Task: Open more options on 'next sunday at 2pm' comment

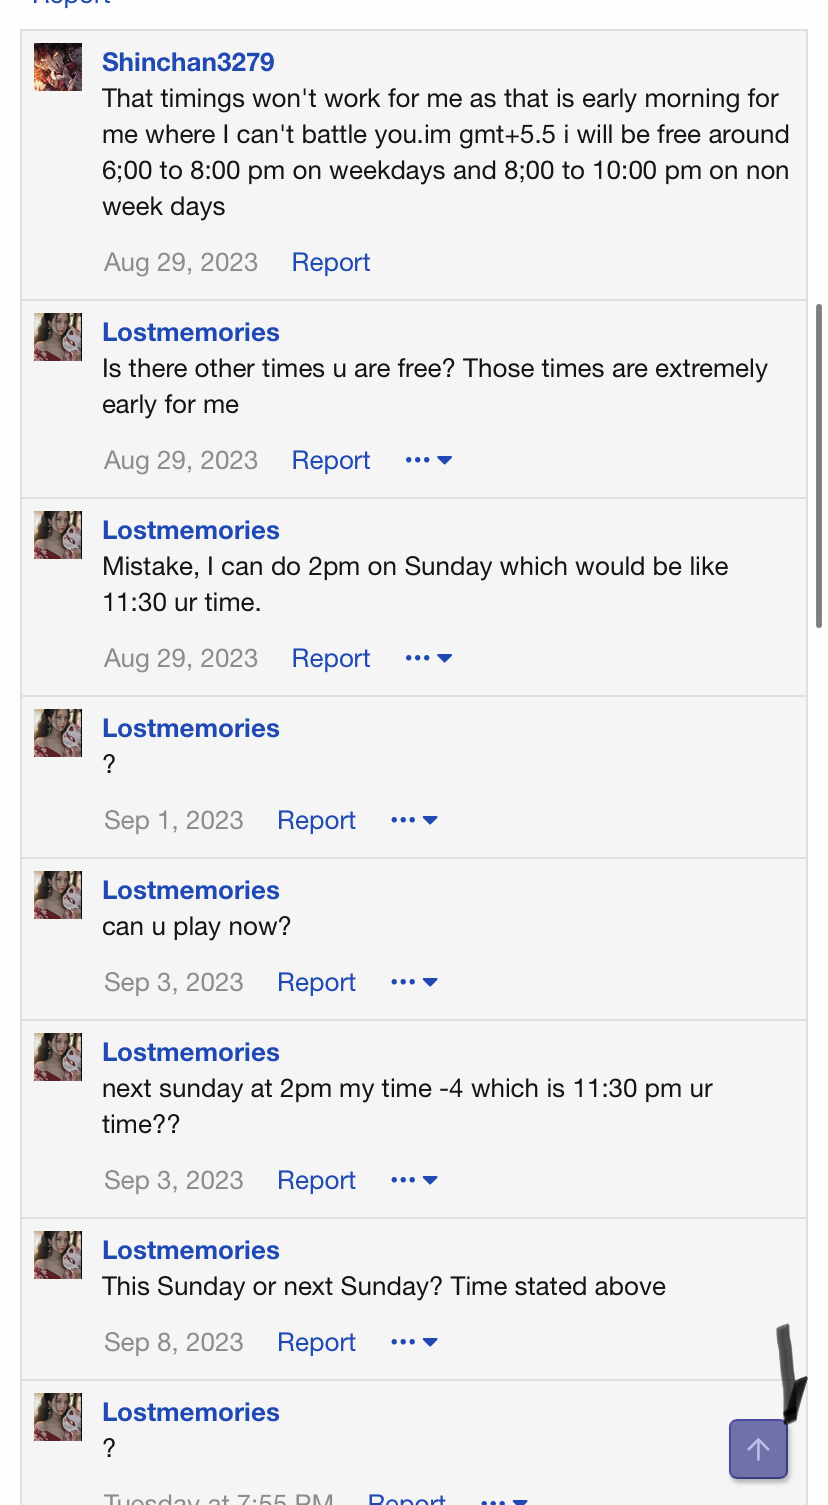Action: (414, 1180)
